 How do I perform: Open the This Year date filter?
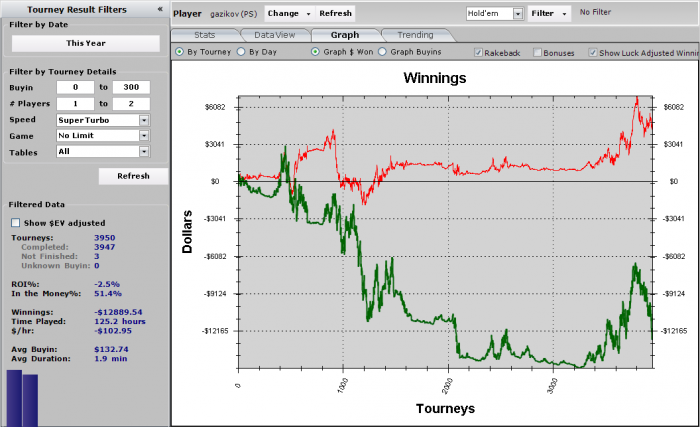click(x=86, y=43)
